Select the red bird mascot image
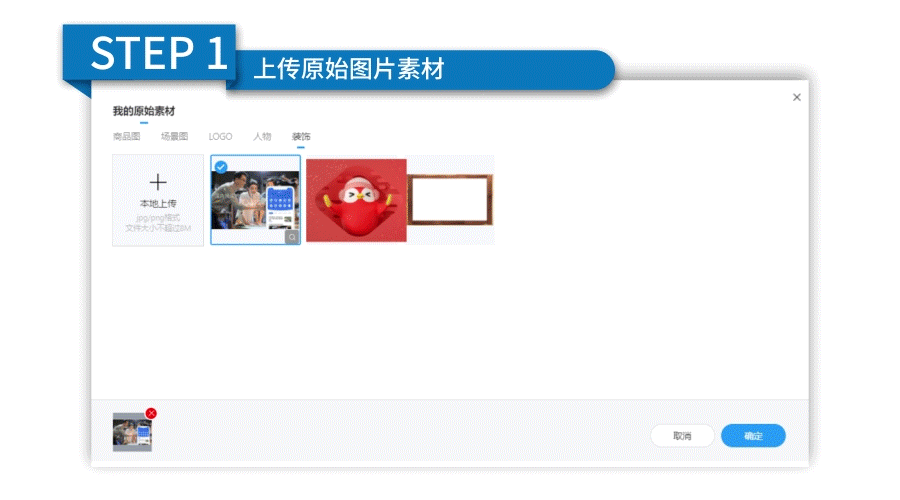The image size is (900, 500). (356, 200)
